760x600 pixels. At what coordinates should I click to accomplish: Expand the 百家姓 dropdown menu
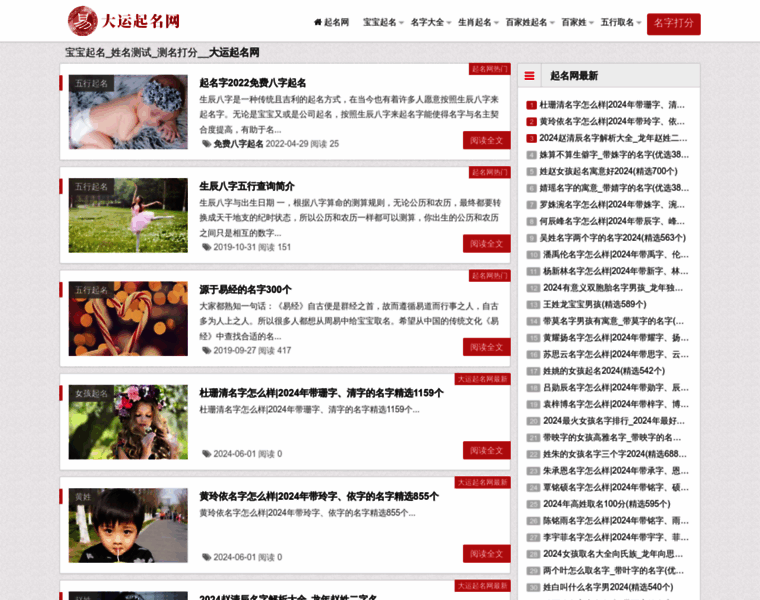[x=577, y=22]
